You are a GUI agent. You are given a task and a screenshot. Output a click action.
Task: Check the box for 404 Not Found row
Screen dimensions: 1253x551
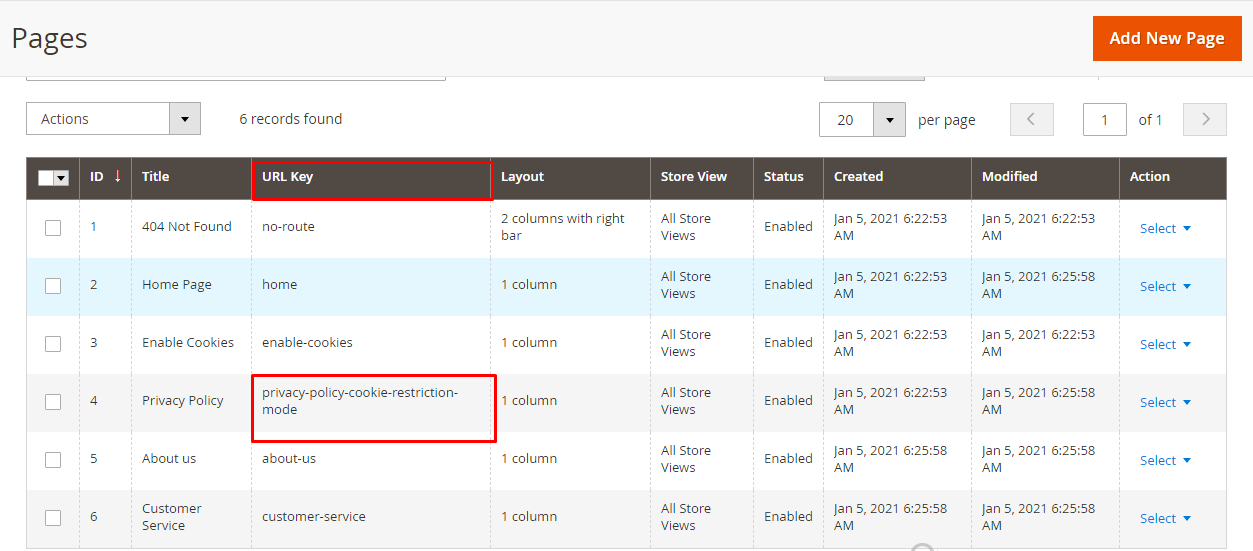click(x=53, y=228)
